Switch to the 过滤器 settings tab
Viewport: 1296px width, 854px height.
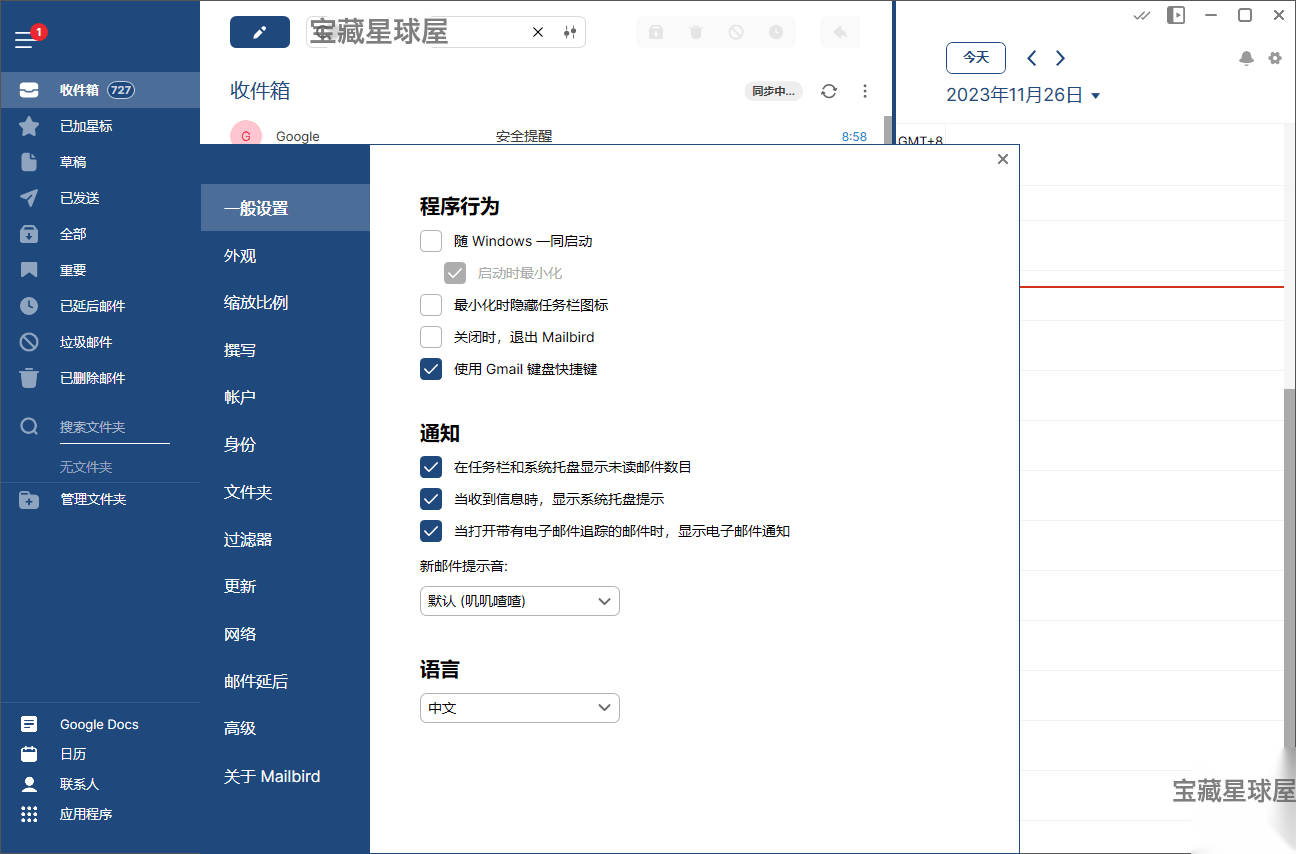pyautogui.click(x=285, y=539)
